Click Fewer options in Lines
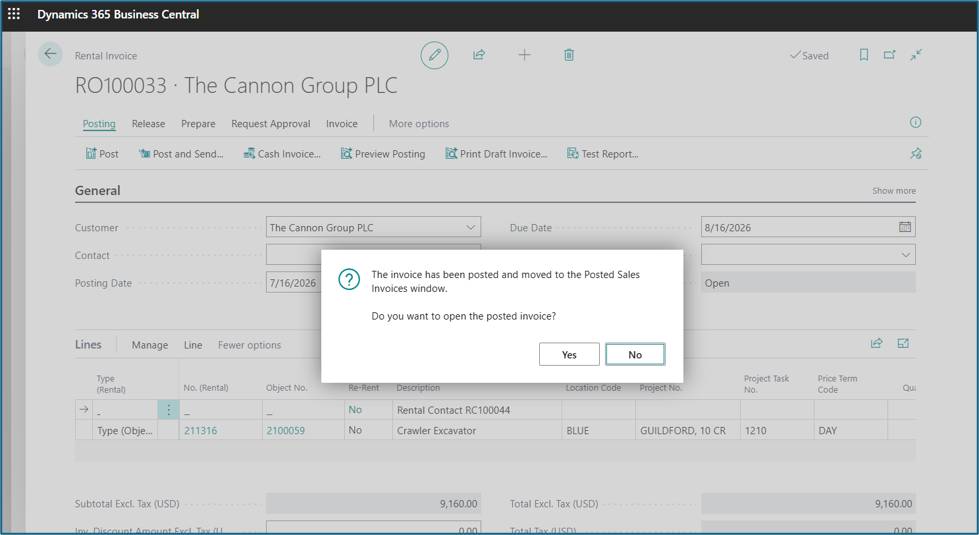The height and width of the screenshot is (535, 979). click(x=249, y=345)
